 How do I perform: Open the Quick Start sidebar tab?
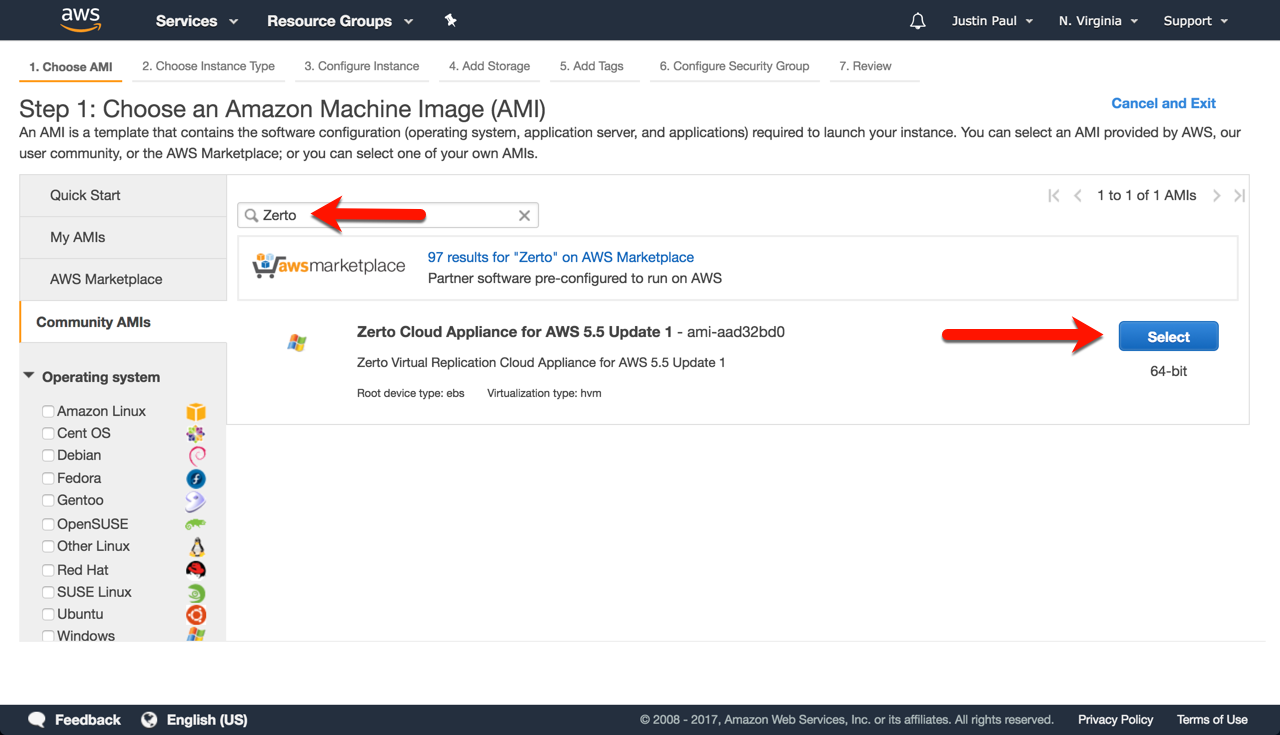123,195
